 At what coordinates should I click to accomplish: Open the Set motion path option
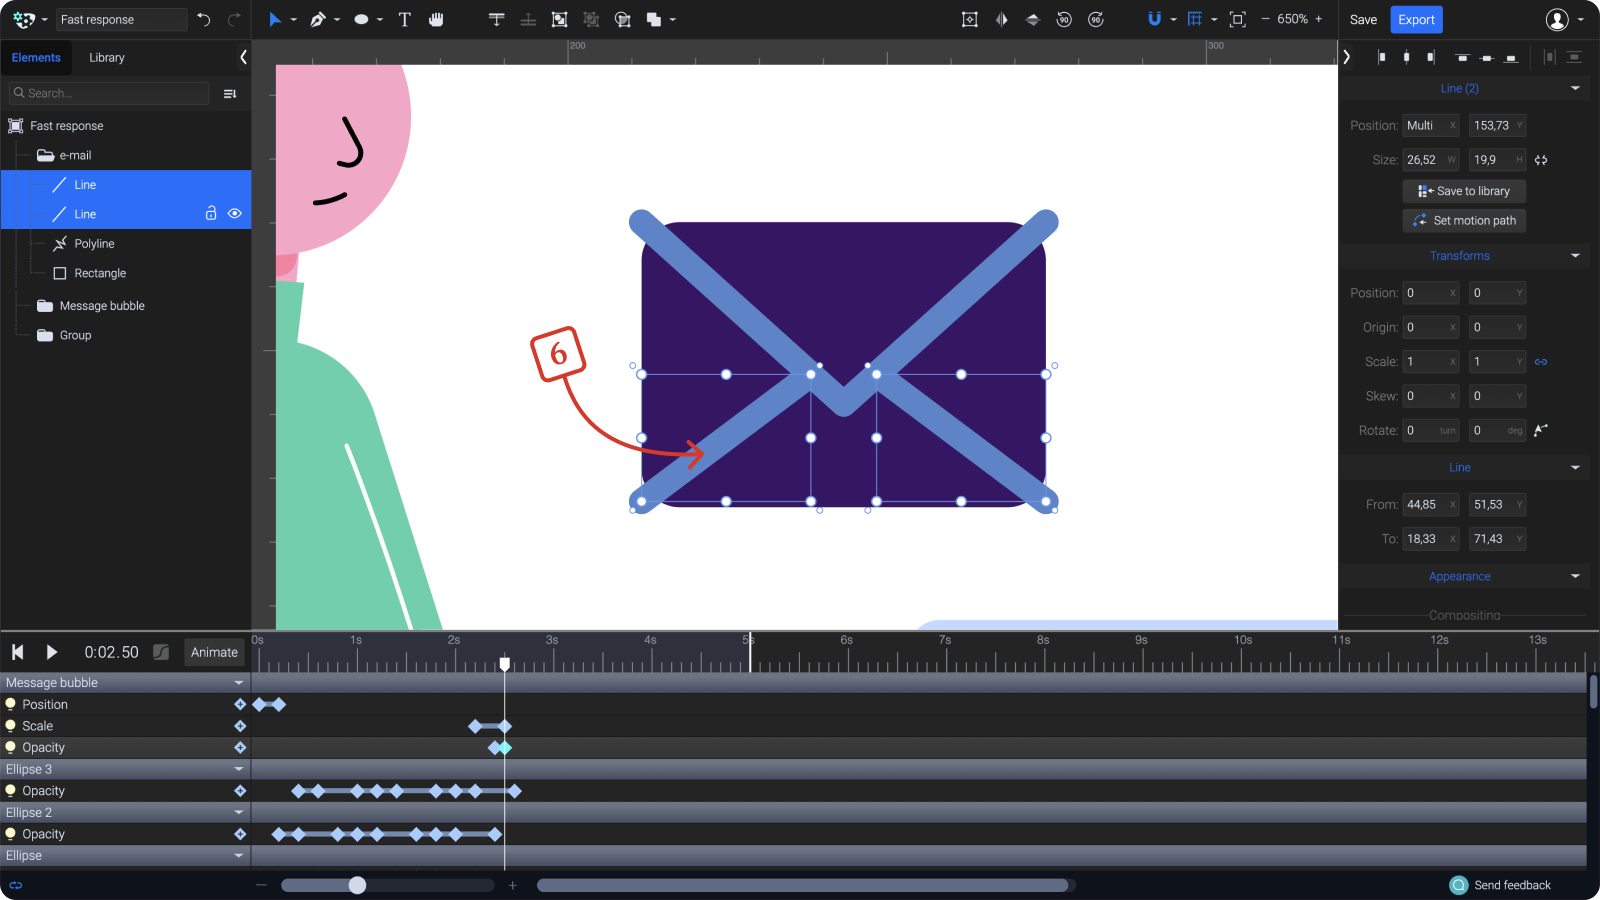(x=1464, y=220)
